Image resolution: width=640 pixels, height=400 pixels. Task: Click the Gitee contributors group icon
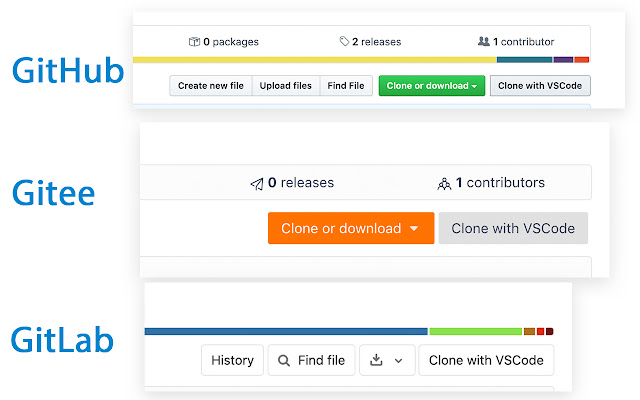[x=444, y=184]
